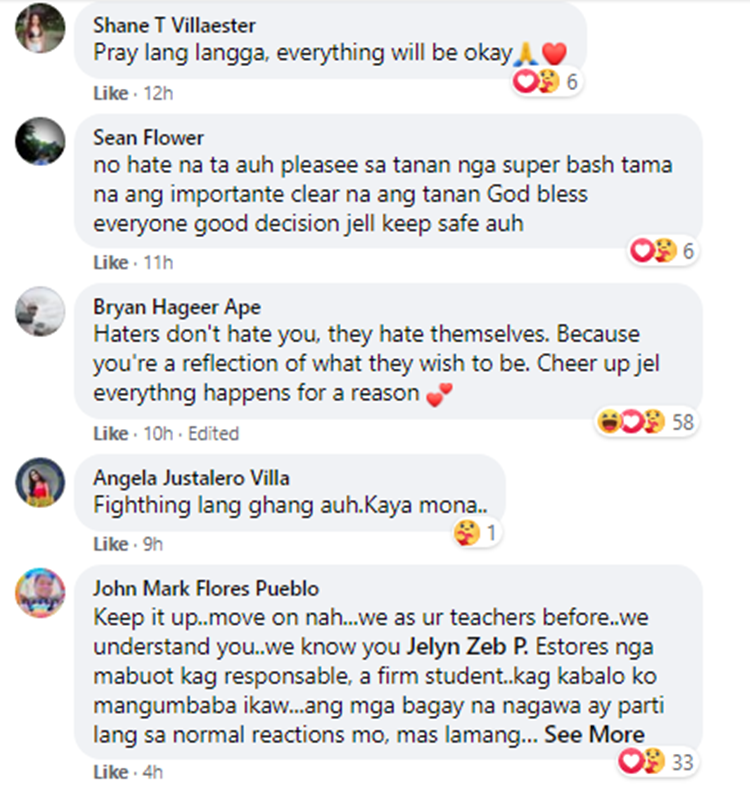The height and width of the screenshot is (786, 750).
Task: Expand comment with See More
Action: (x=594, y=734)
